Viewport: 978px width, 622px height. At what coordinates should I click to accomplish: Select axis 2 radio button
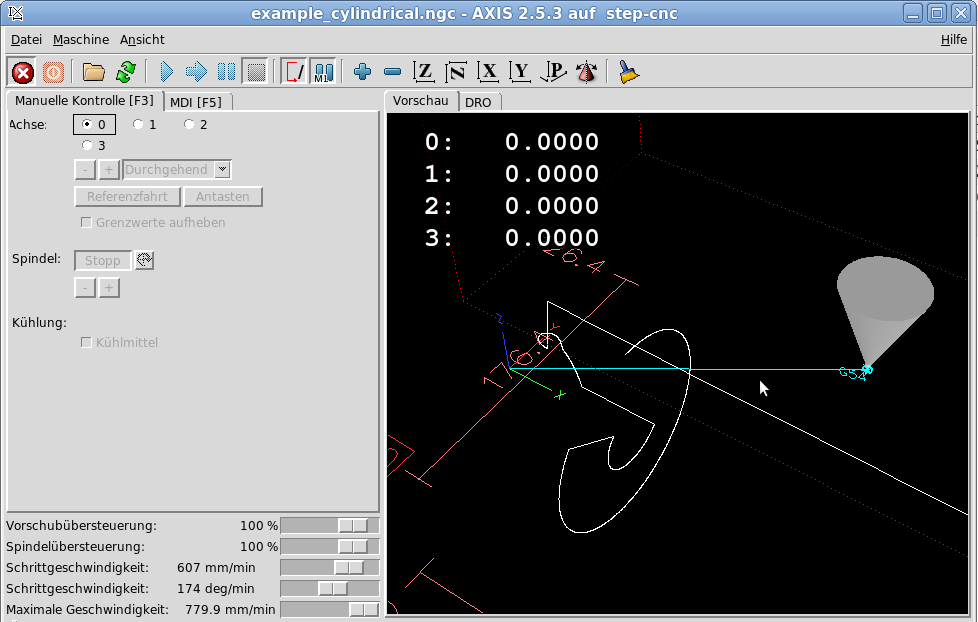click(189, 124)
